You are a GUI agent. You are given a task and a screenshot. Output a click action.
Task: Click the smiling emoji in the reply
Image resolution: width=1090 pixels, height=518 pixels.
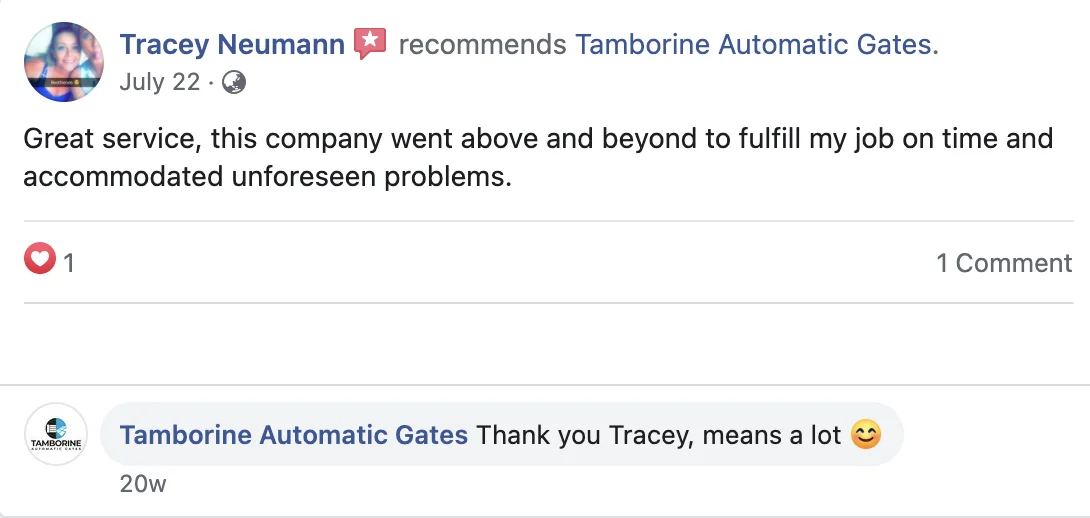point(866,435)
